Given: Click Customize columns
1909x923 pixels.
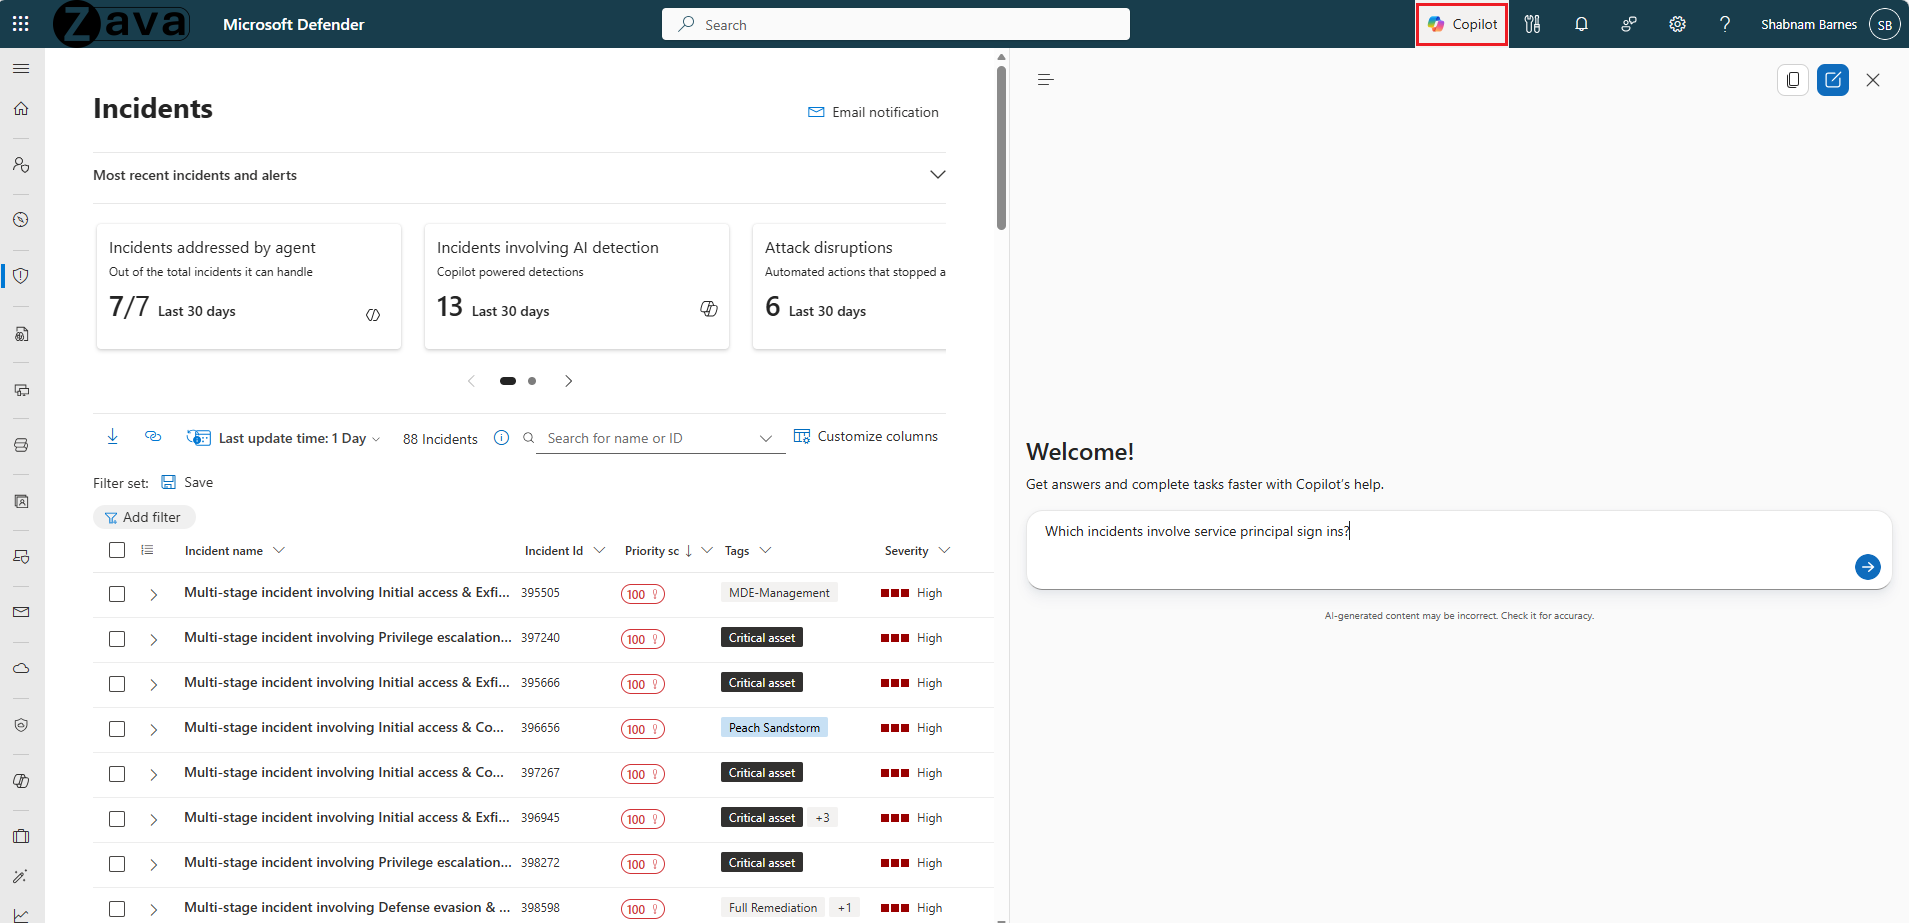Looking at the screenshot, I should point(866,436).
